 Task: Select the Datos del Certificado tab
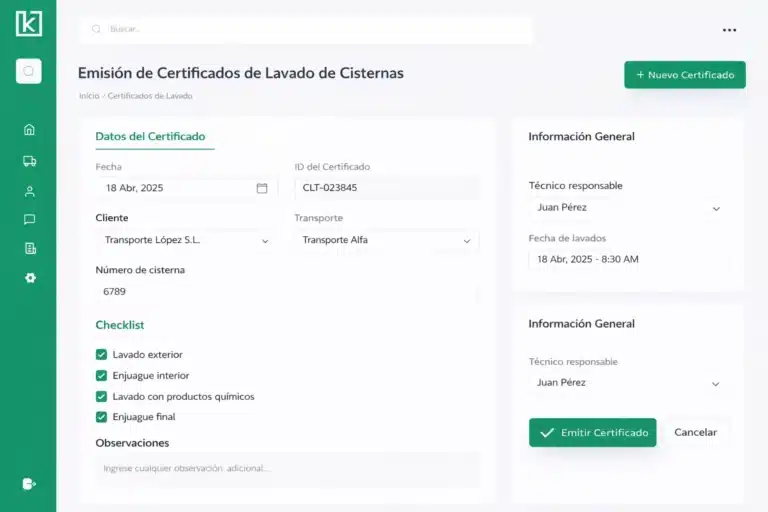click(x=150, y=137)
